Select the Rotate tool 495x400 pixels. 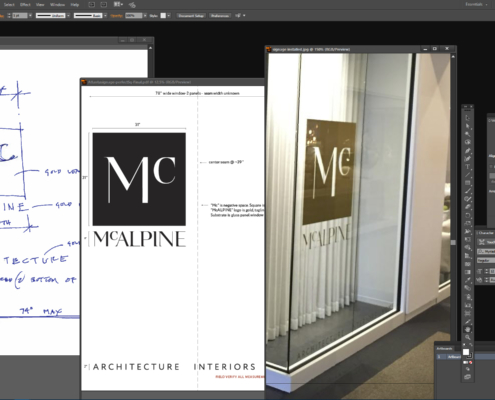[468, 215]
